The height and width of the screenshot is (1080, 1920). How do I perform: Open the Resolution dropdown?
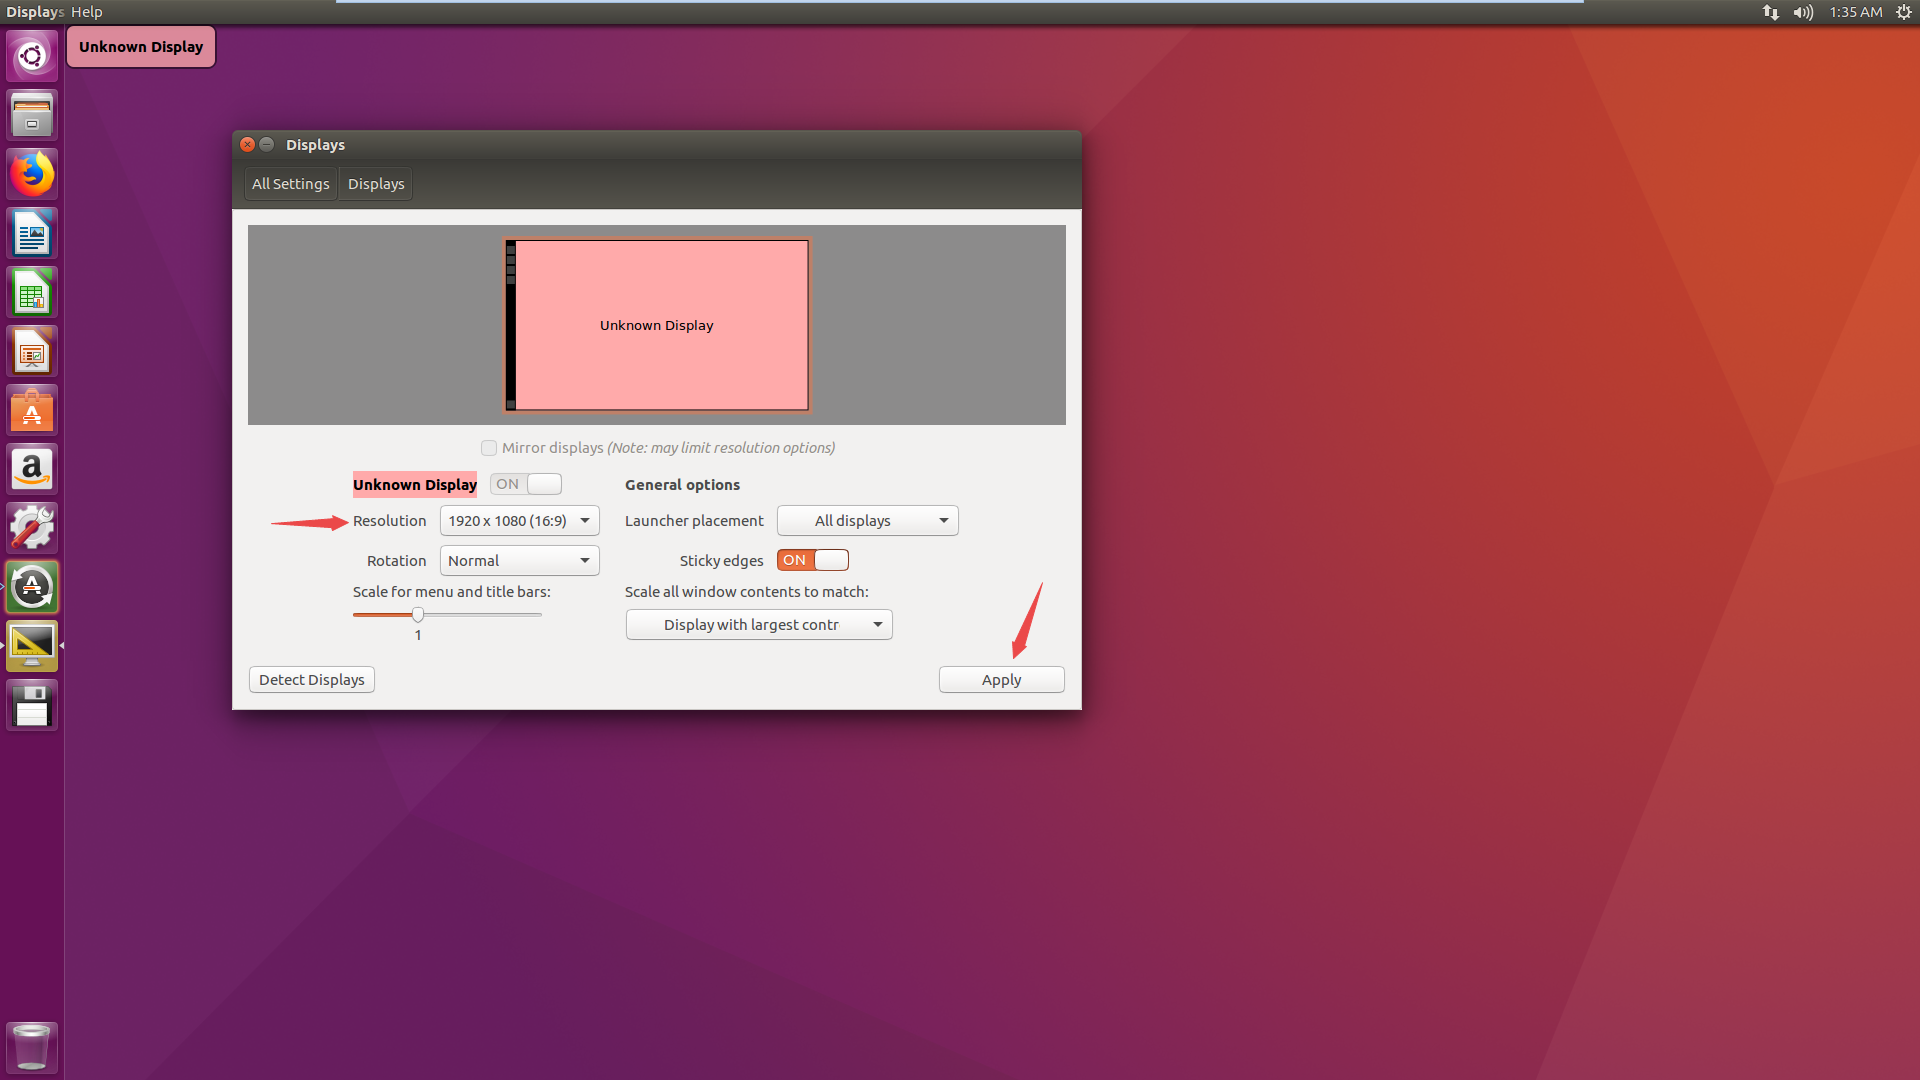519,521
